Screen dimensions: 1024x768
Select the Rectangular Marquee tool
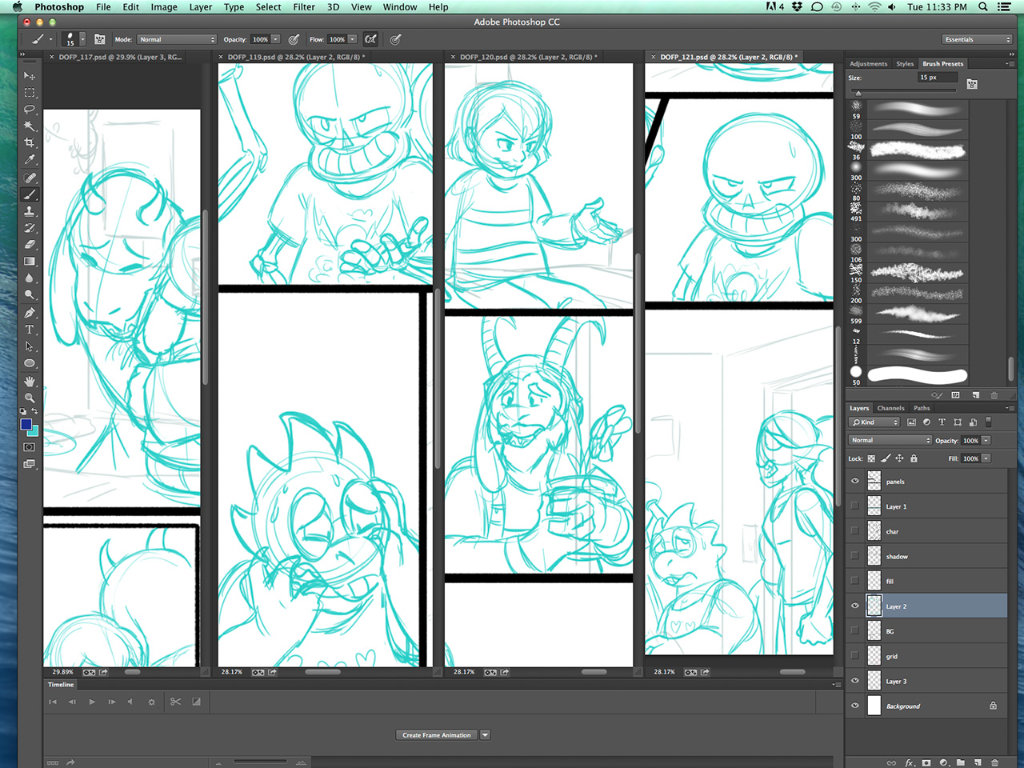click(29, 93)
